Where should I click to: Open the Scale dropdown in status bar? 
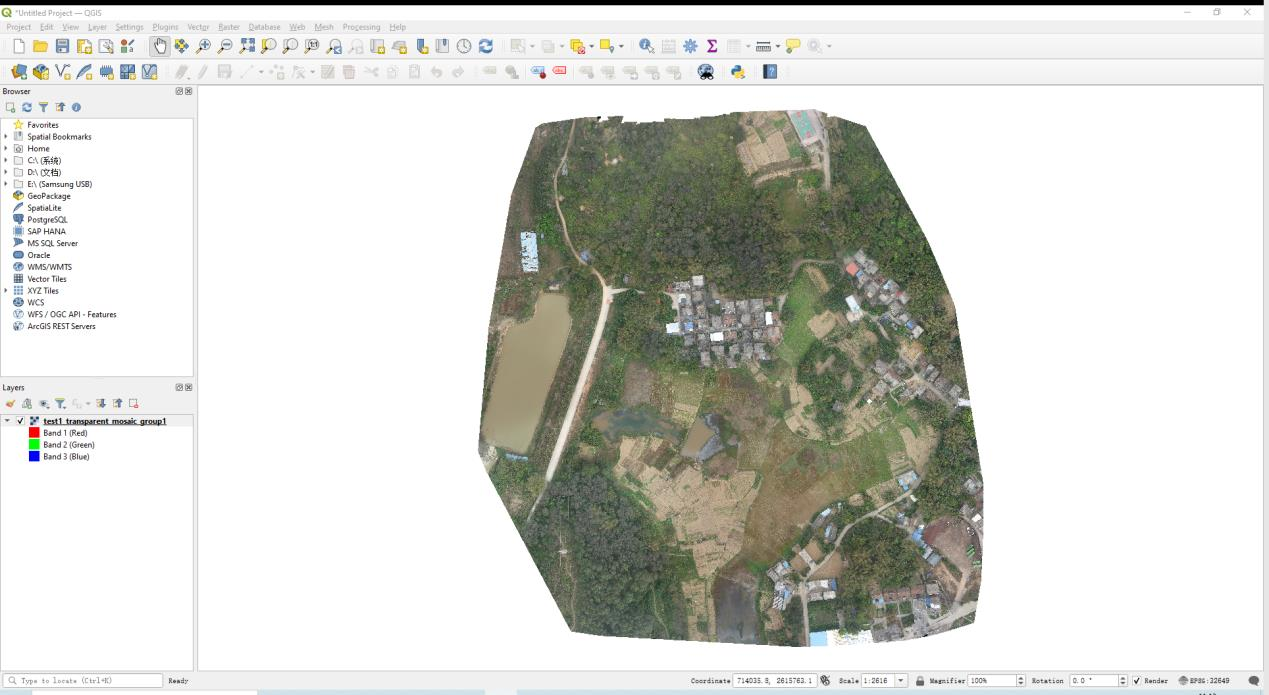(x=902, y=681)
